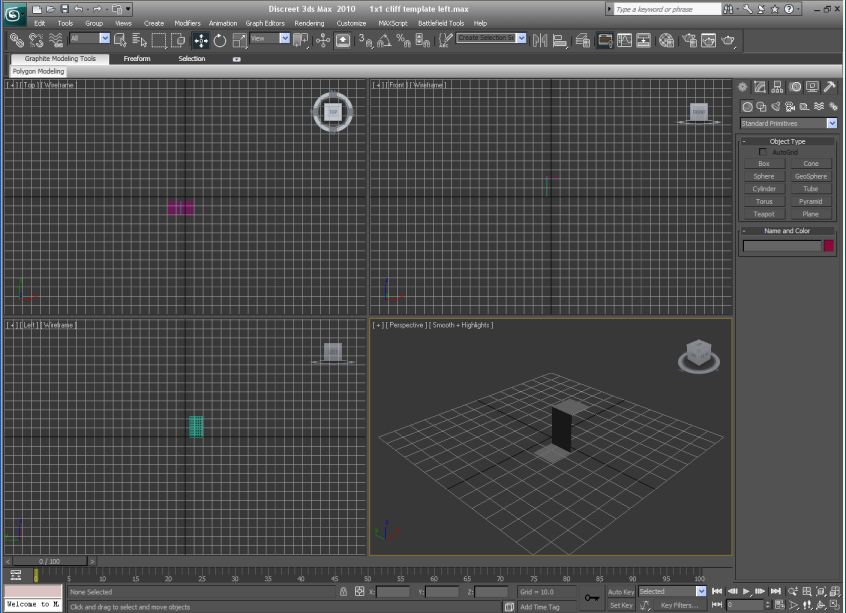This screenshot has height=613, width=846.
Task: Click the Sphere primitive button
Action: 764,176
